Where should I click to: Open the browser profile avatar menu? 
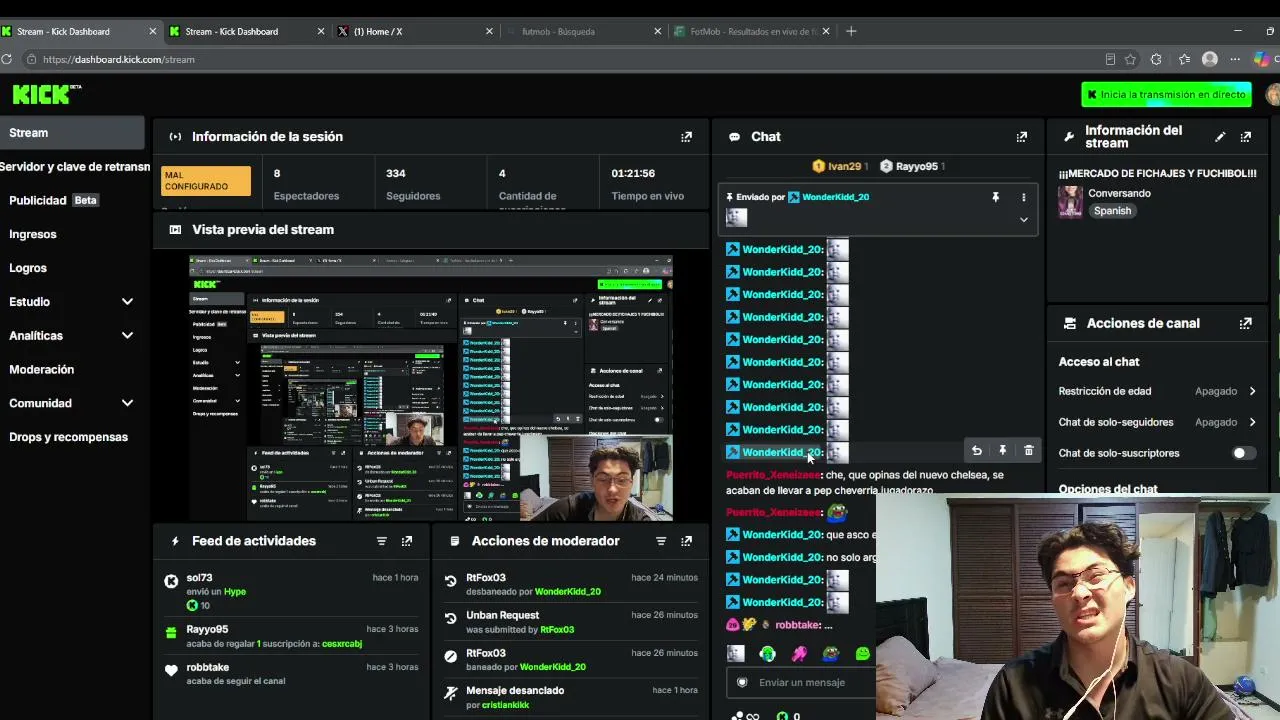pyautogui.click(x=1210, y=59)
